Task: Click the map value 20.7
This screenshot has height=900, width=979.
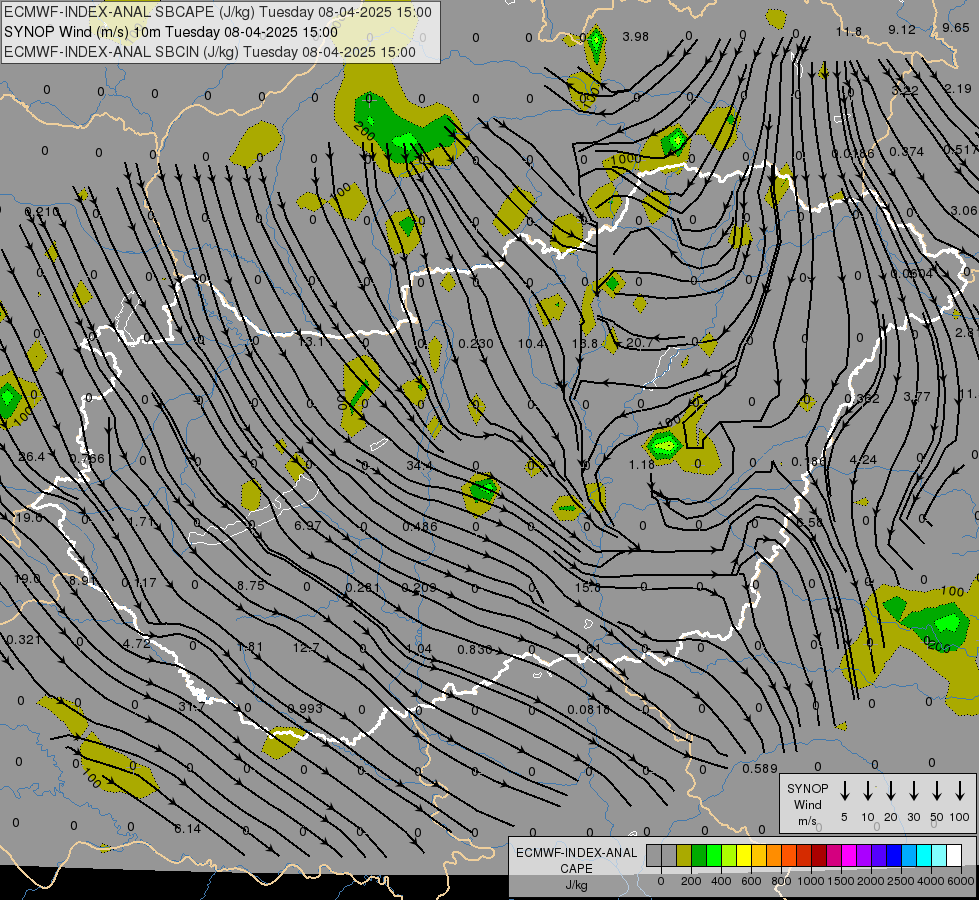Action: tap(639, 342)
